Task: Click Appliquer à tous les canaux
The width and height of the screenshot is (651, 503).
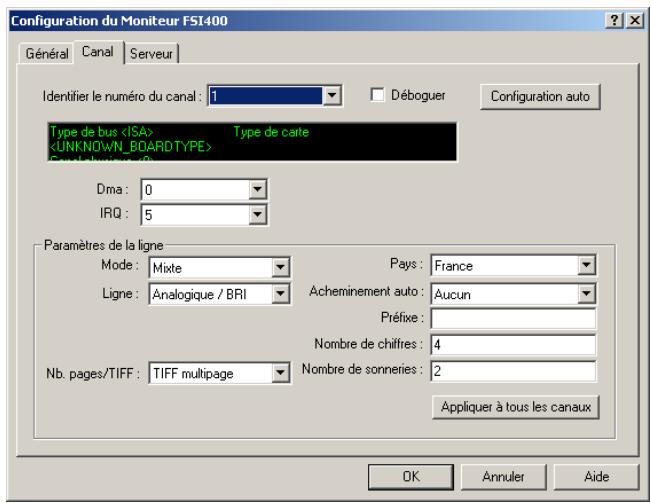Action: coord(516,407)
